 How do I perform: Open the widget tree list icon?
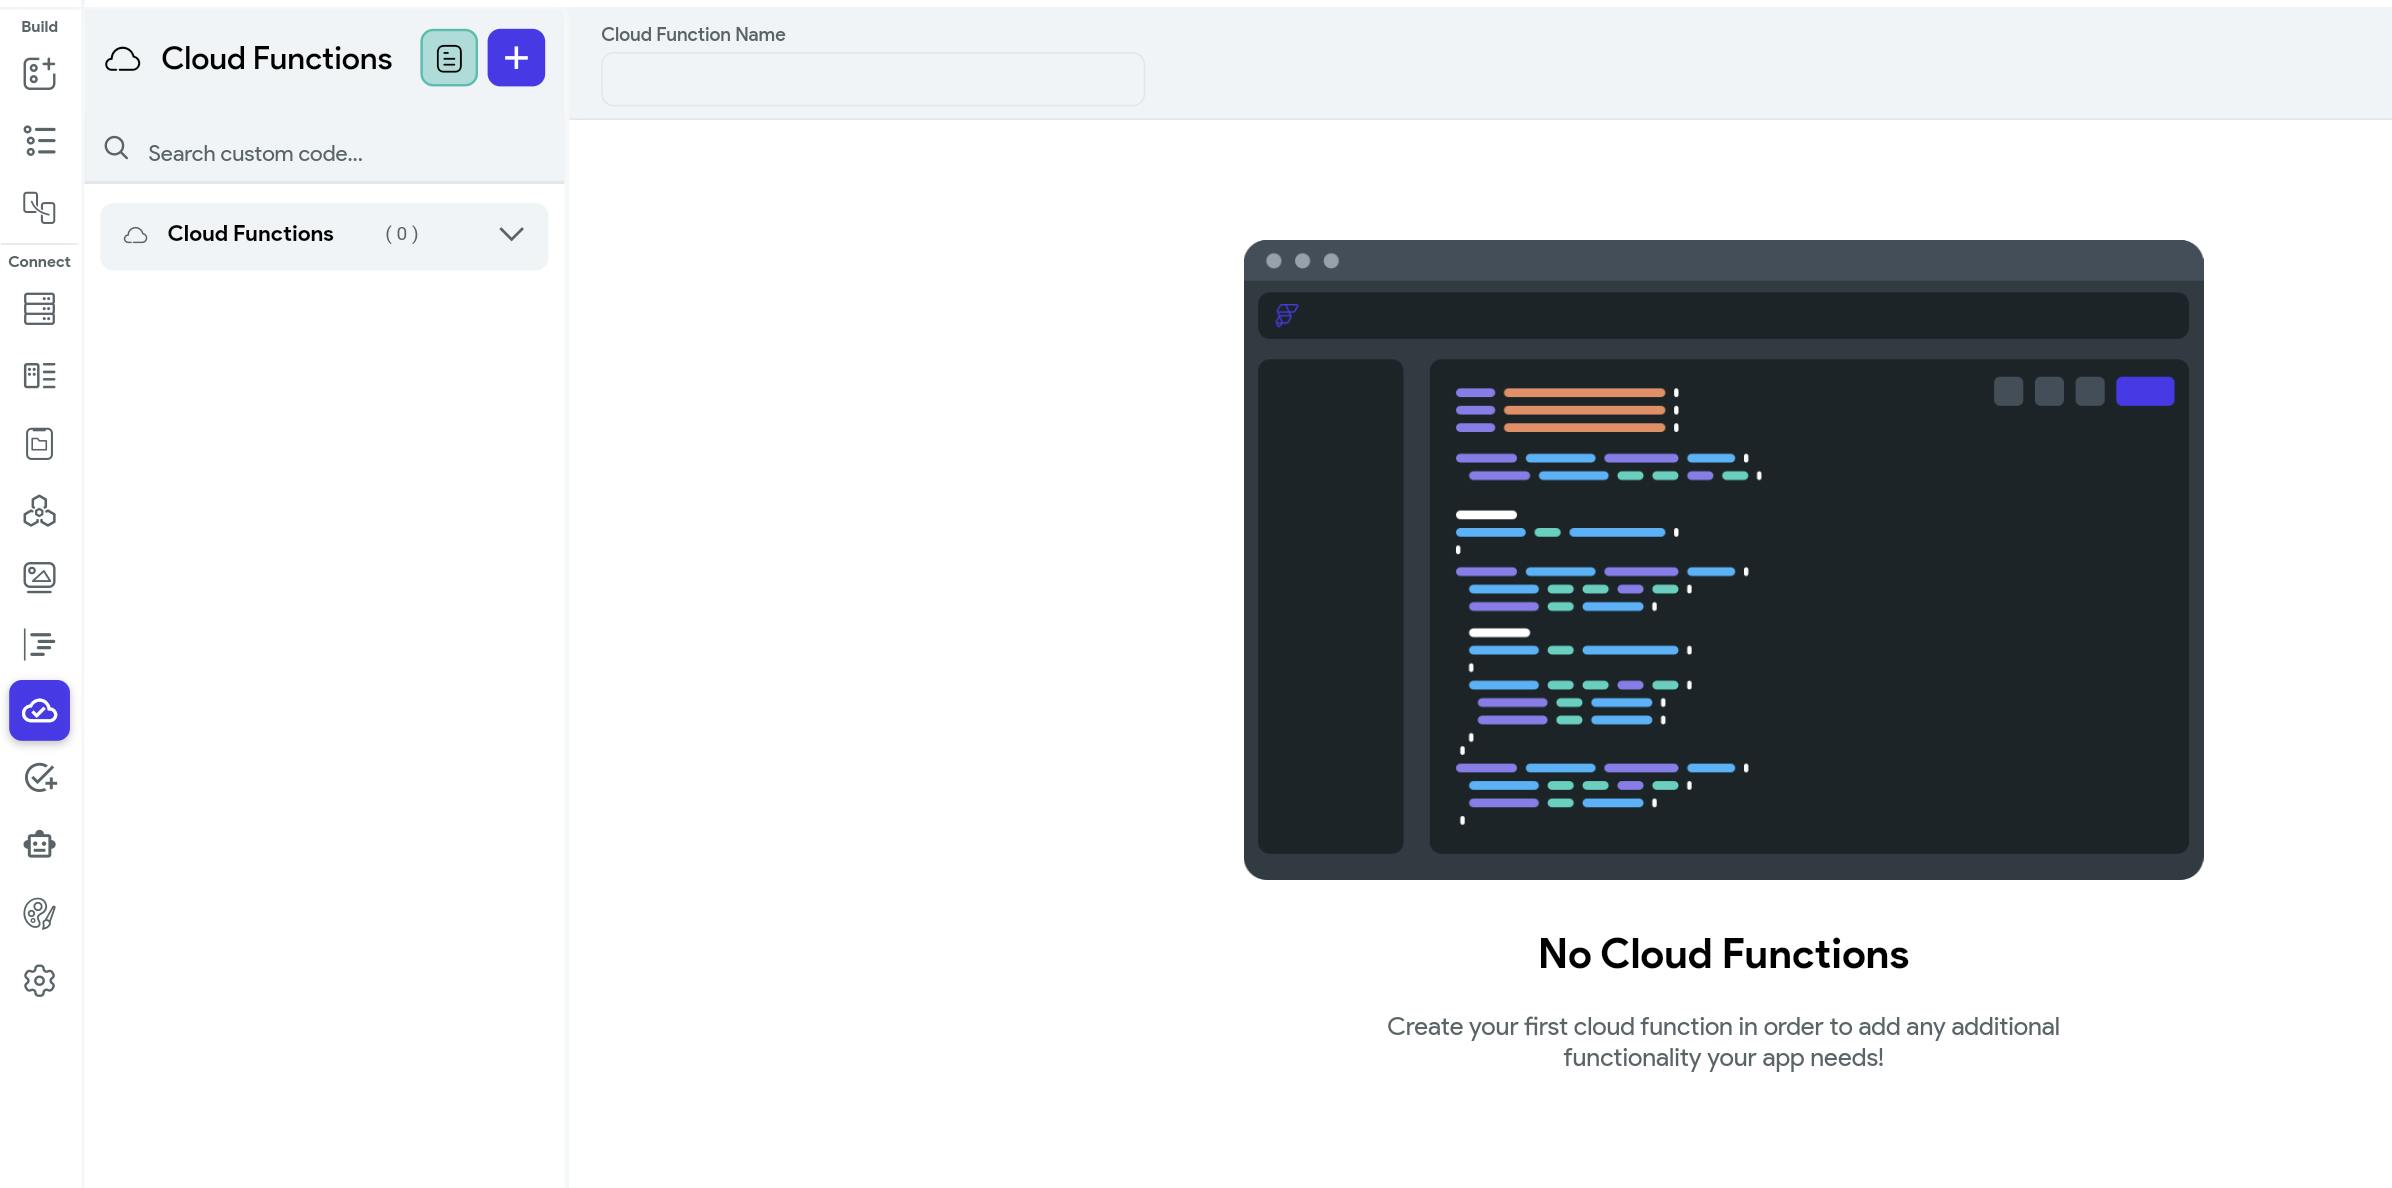[39, 141]
